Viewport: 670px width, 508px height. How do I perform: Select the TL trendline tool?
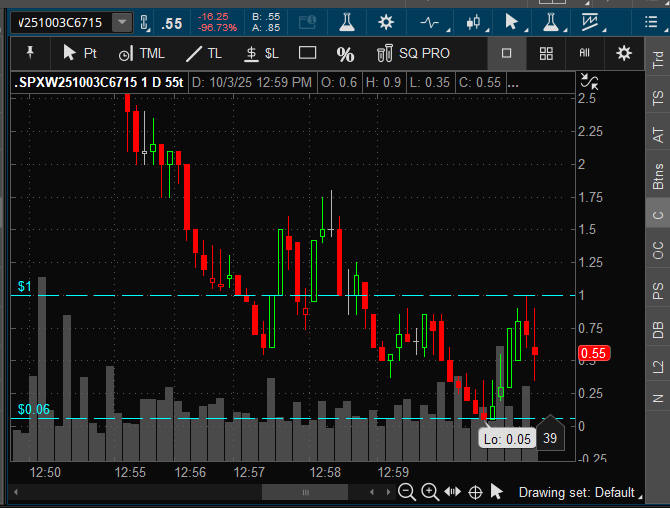204,53
